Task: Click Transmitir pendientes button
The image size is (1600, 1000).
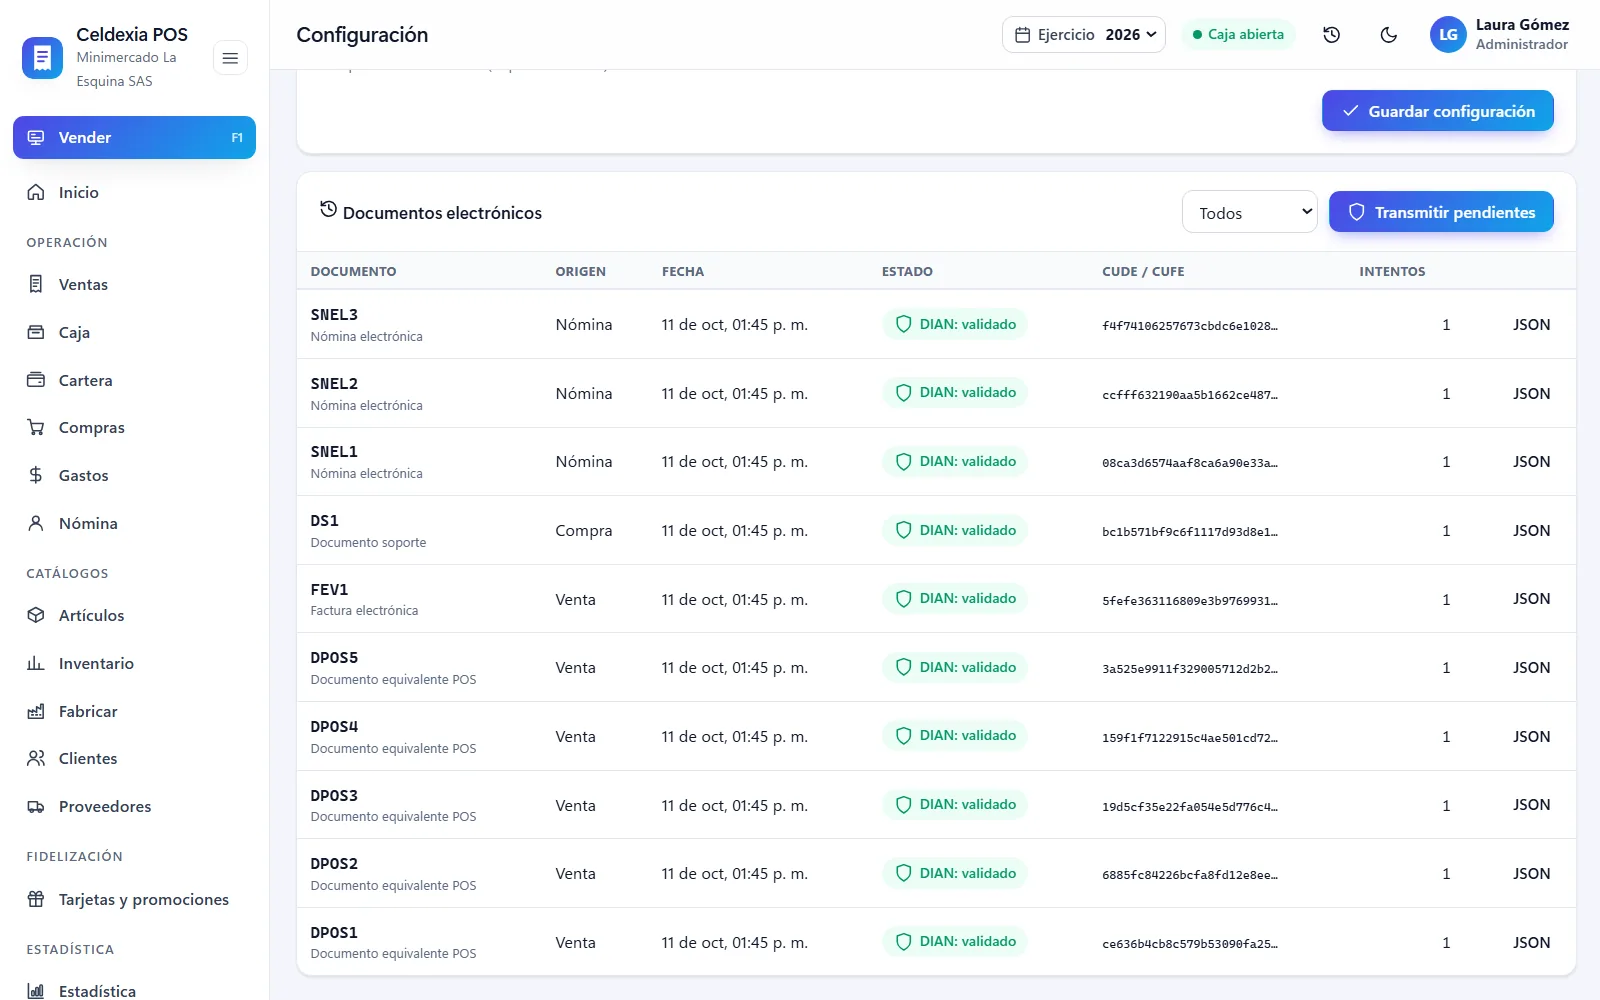Action: [1441, 212]
